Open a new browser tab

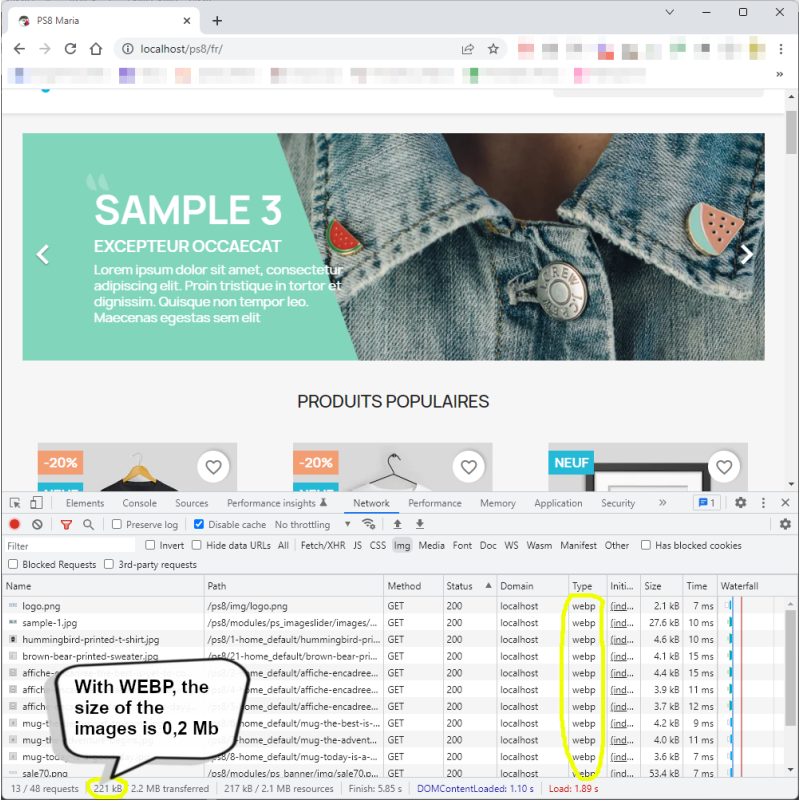[217, 21]
